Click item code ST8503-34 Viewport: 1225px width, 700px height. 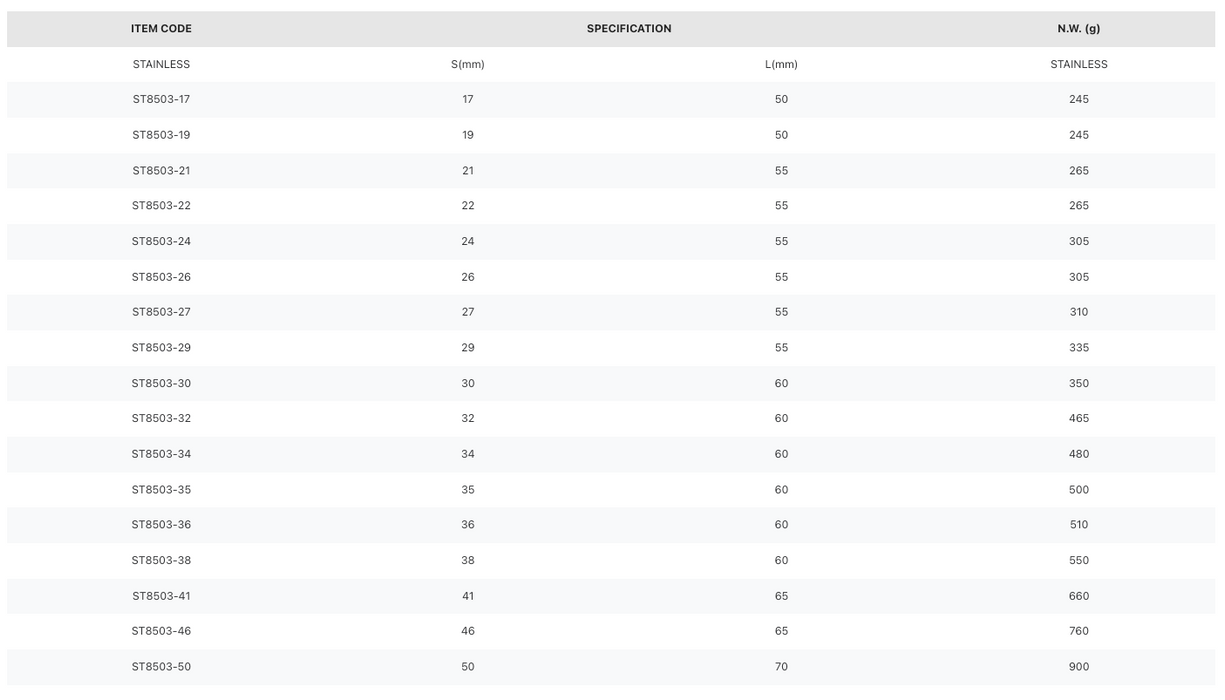(161, 454)
